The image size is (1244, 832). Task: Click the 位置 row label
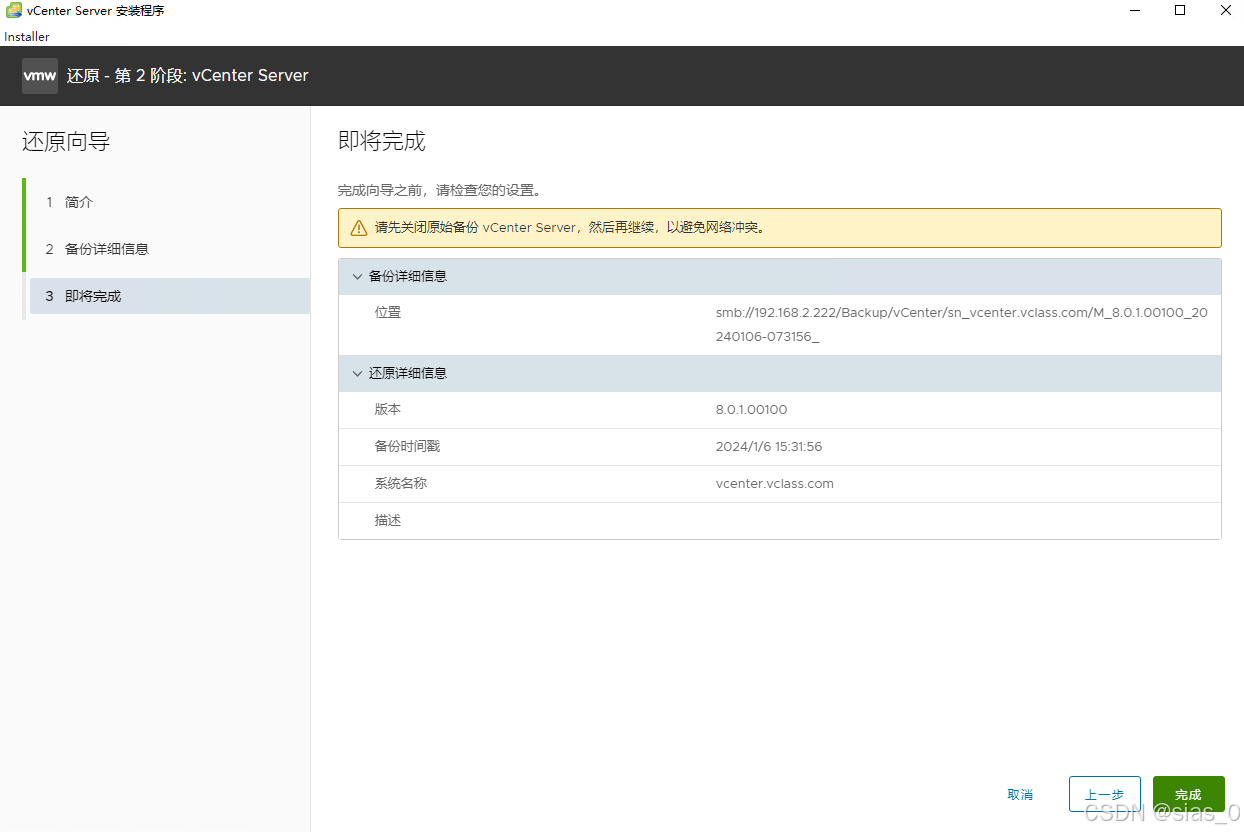click(388, 313)
